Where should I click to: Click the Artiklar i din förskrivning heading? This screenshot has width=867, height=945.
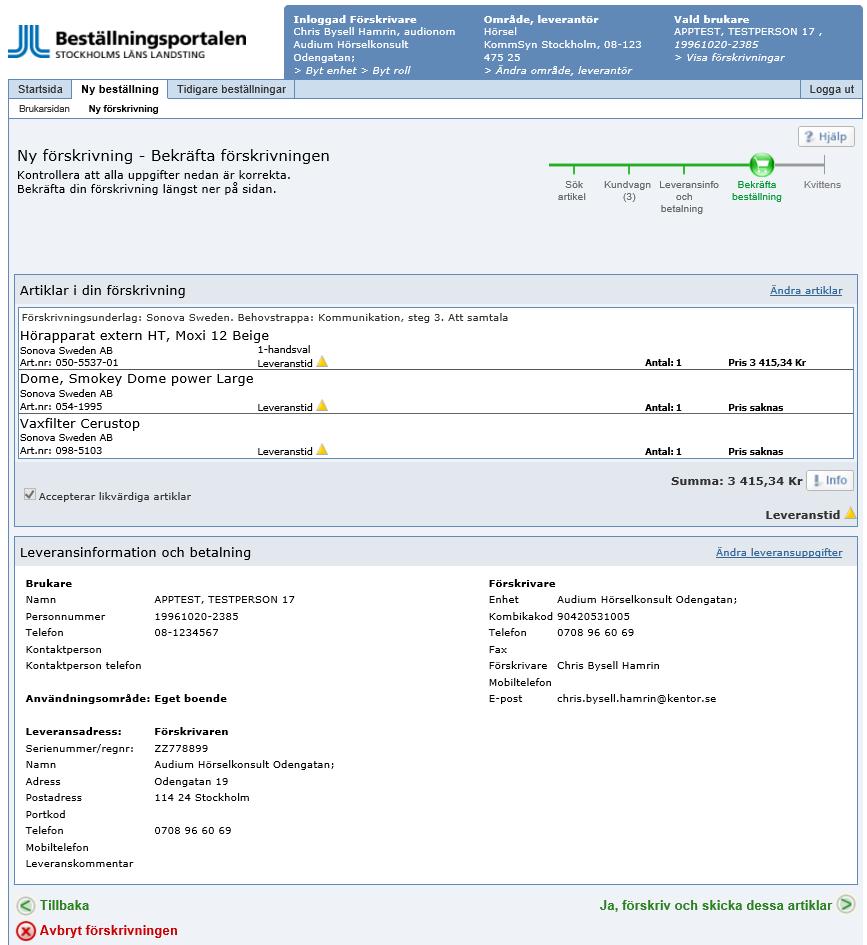click(102, 290)
